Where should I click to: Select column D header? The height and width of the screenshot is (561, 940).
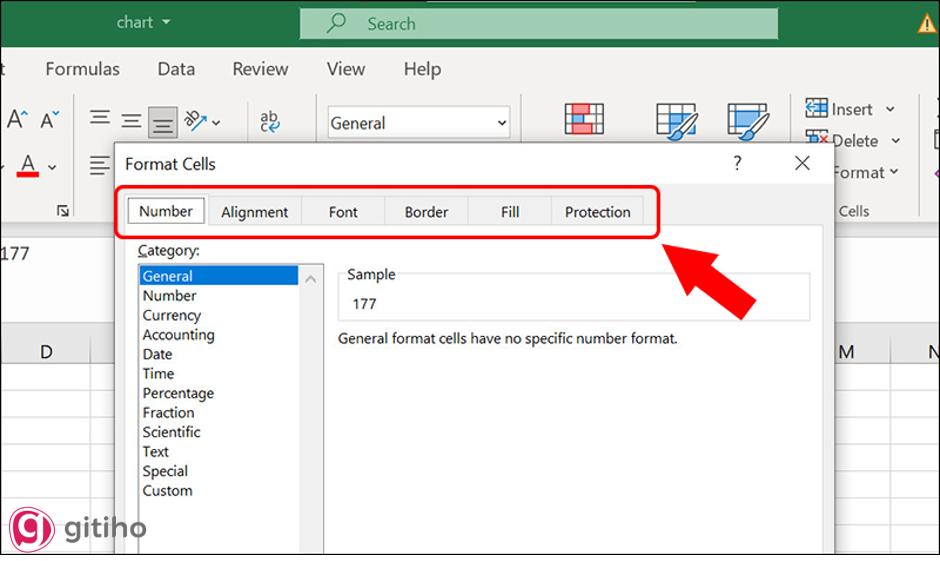46,351
